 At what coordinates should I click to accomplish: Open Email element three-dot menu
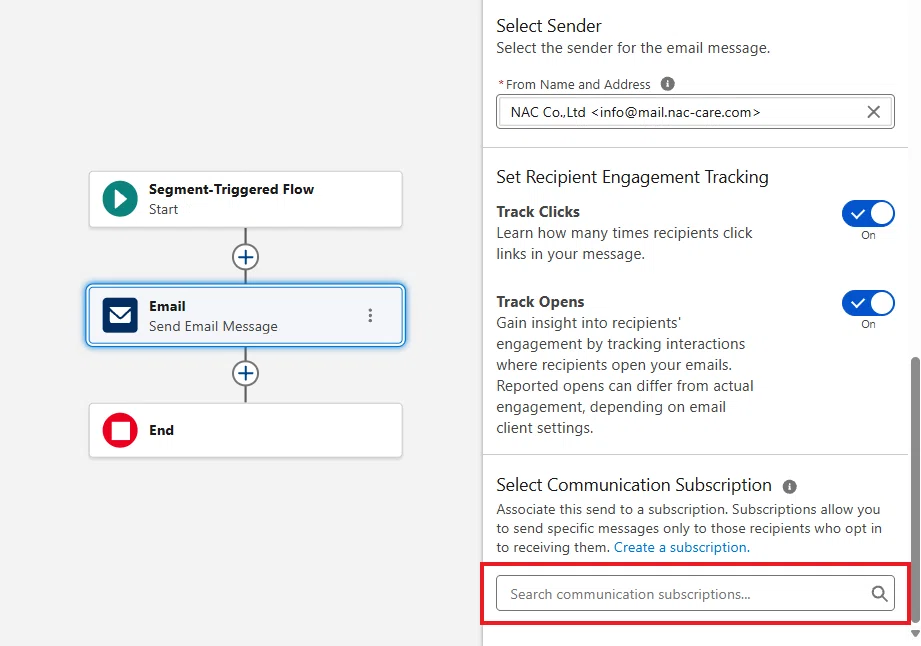(x=370, y=315)
